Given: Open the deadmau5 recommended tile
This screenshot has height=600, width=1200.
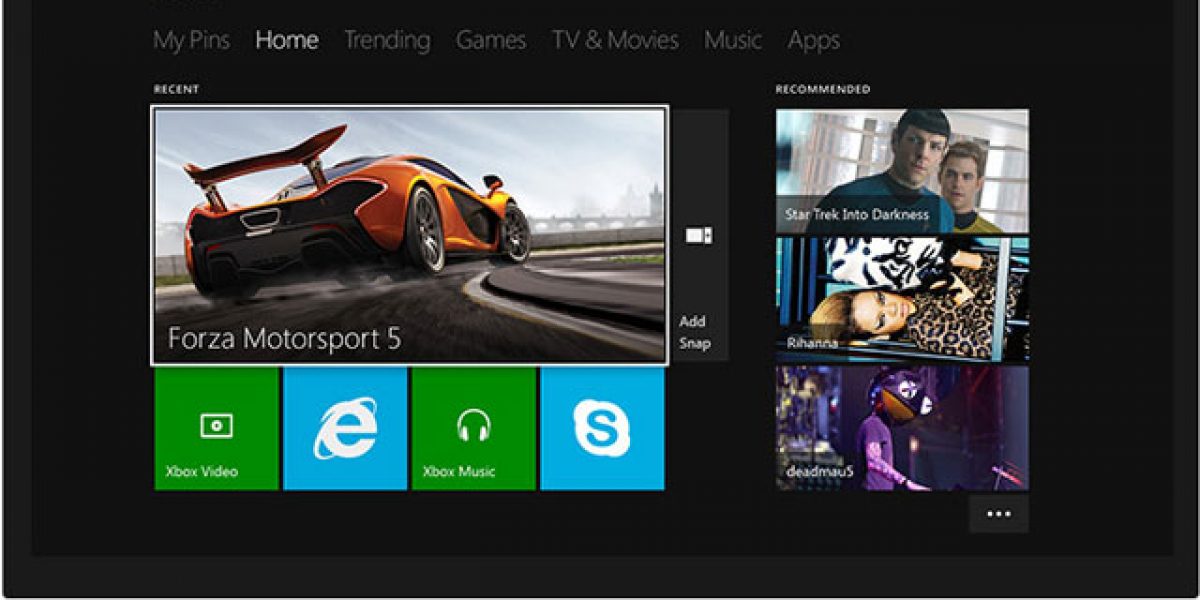Looking at the screenshot, I should [x=902, y=428].
